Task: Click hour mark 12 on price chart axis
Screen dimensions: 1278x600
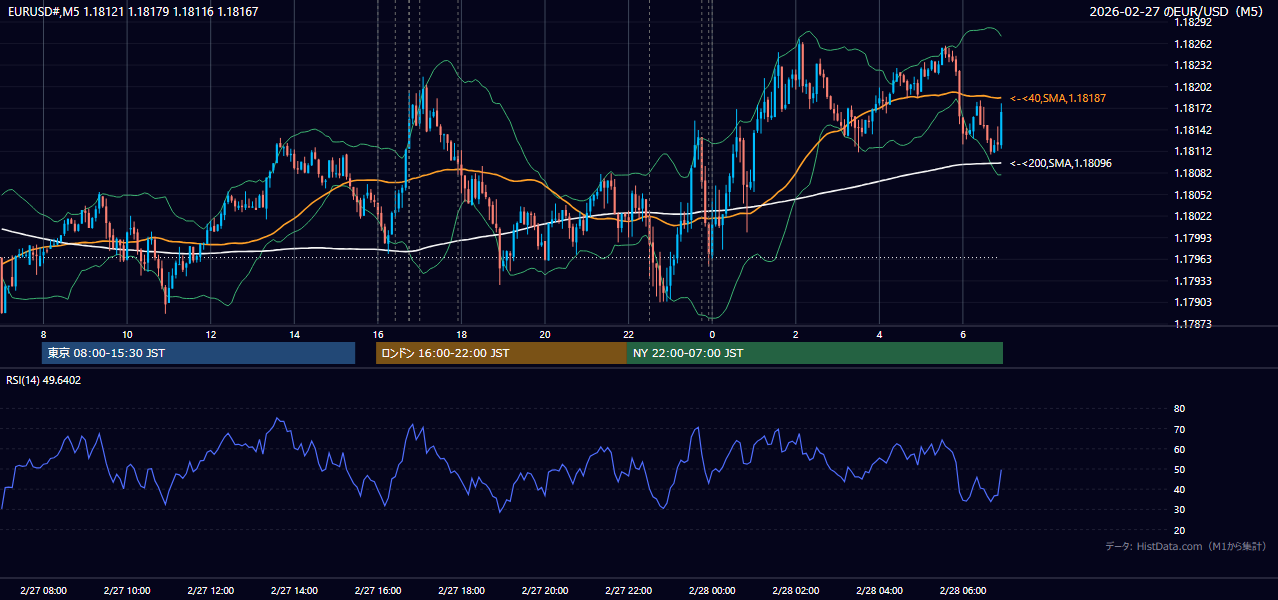Action: pyautogui.click(x=210, y=333)
